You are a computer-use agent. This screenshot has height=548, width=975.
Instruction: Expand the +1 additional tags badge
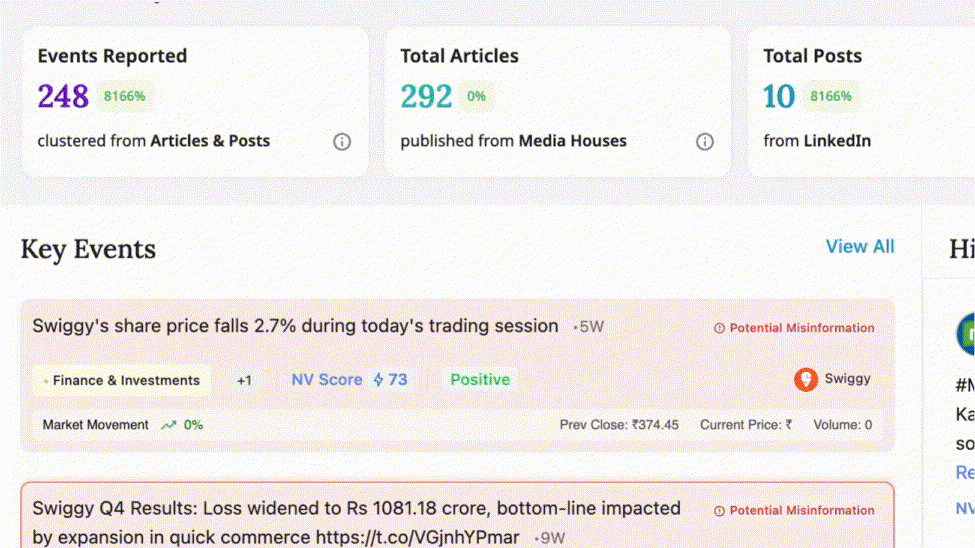click(244, 380)
